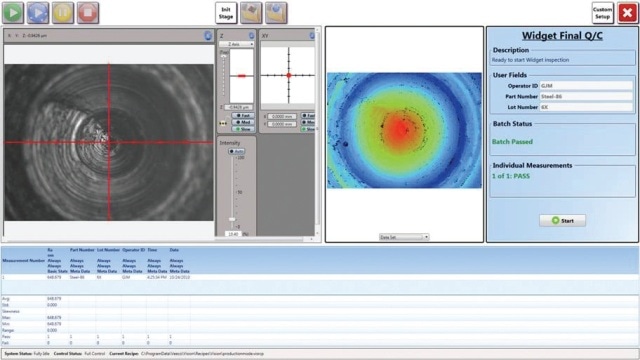The image size is (640, 360).
Task: Click the '1 of 1: PASS' measurement text
Action: click(x=511, y=176)
